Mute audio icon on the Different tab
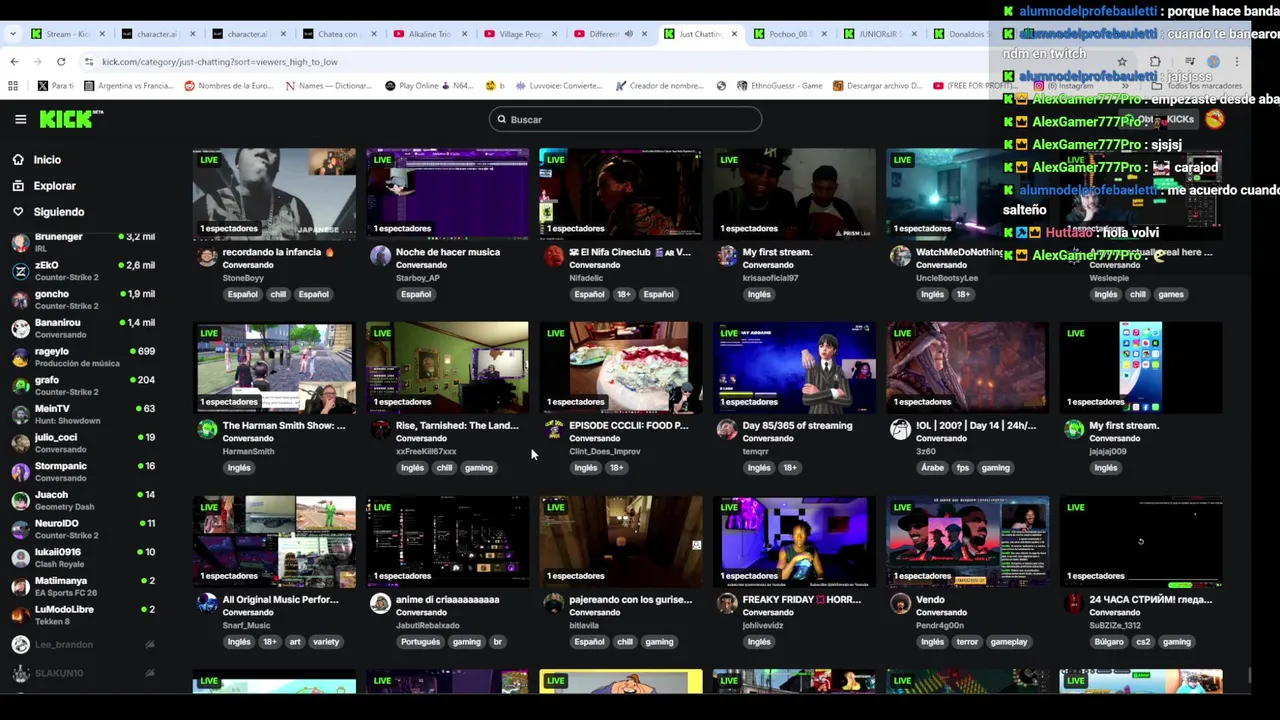This screenshot has height=720, width=1280. pos(629,34)
